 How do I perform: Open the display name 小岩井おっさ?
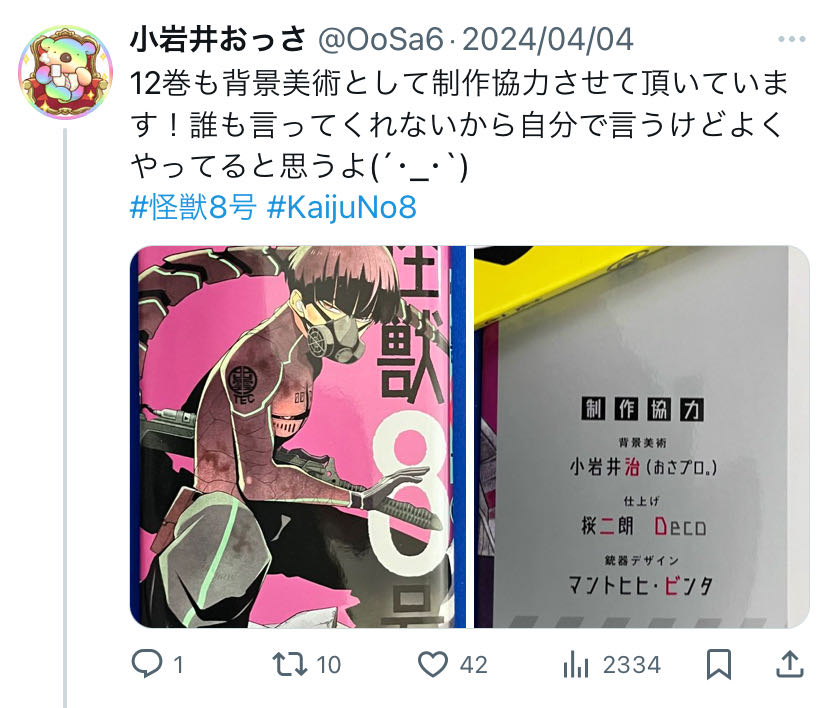coord(218,40)
